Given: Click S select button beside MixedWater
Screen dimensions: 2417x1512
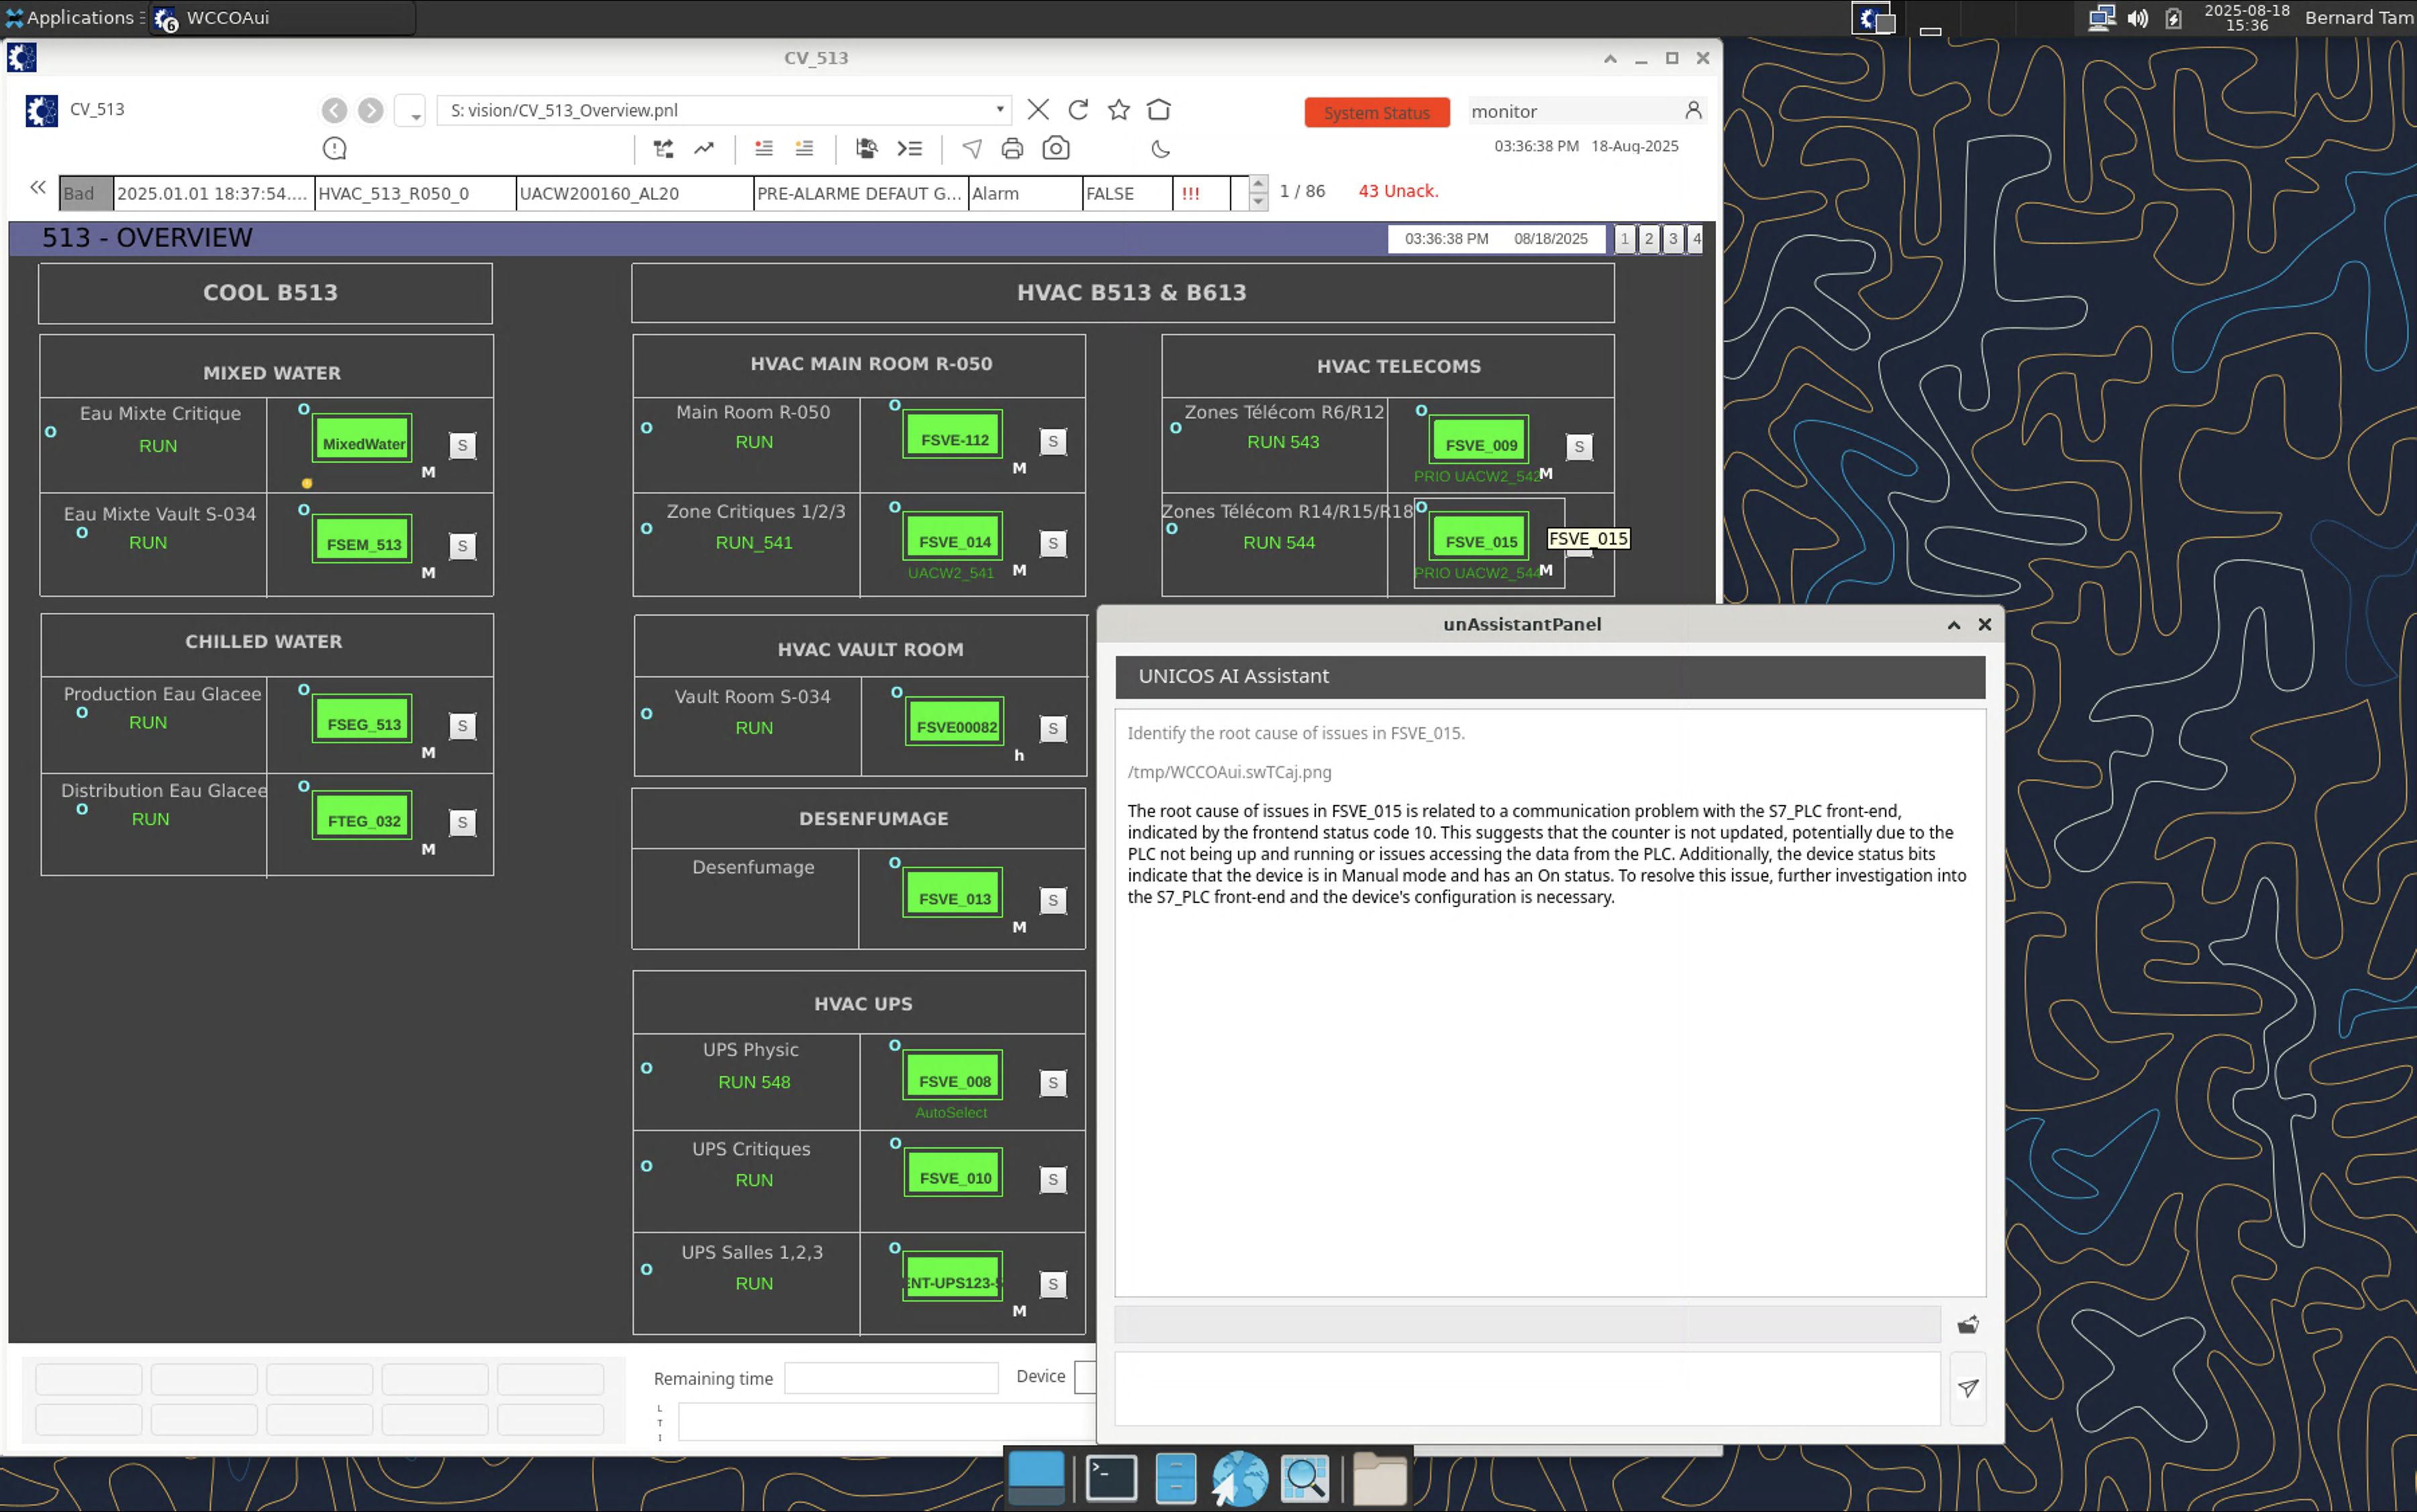Looking at the screenshot, I should pyautogui.click(x=462, y=445).
